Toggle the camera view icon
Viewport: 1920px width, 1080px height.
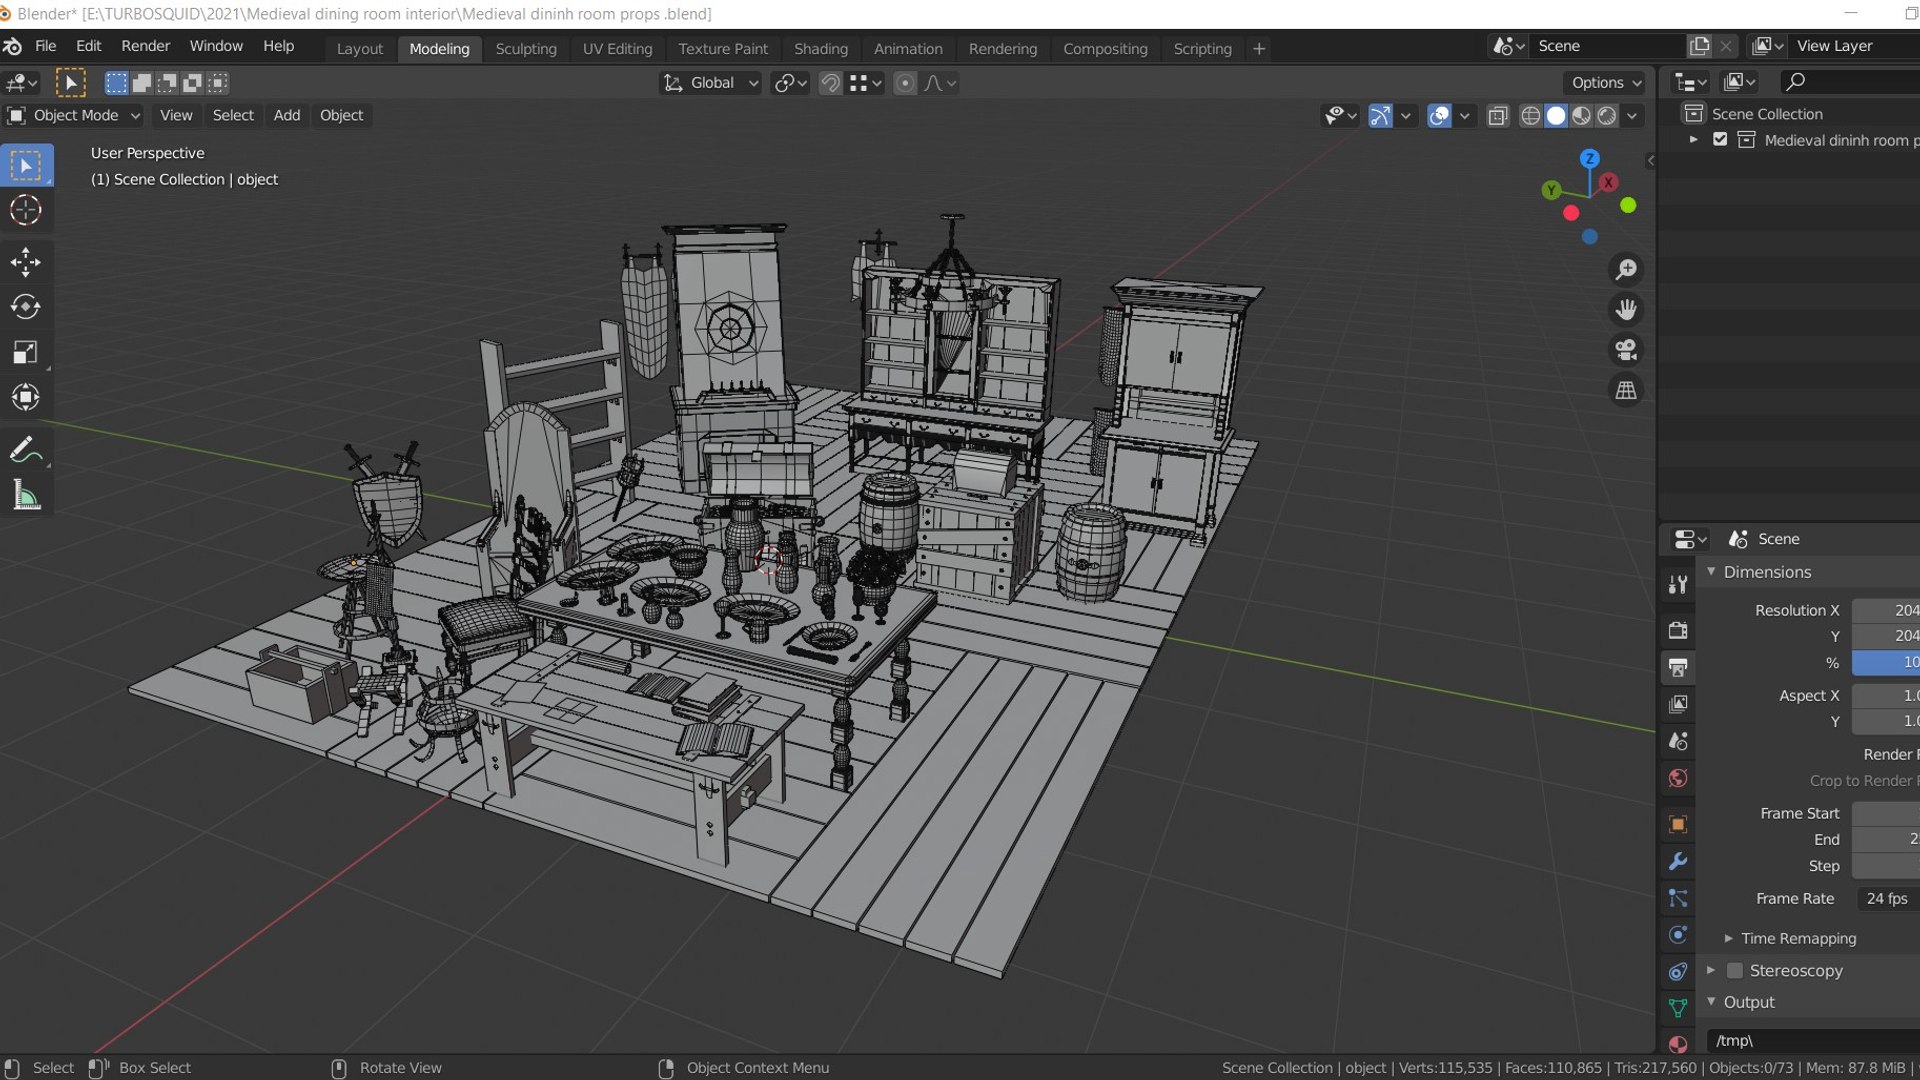(x=1626, y=350)
